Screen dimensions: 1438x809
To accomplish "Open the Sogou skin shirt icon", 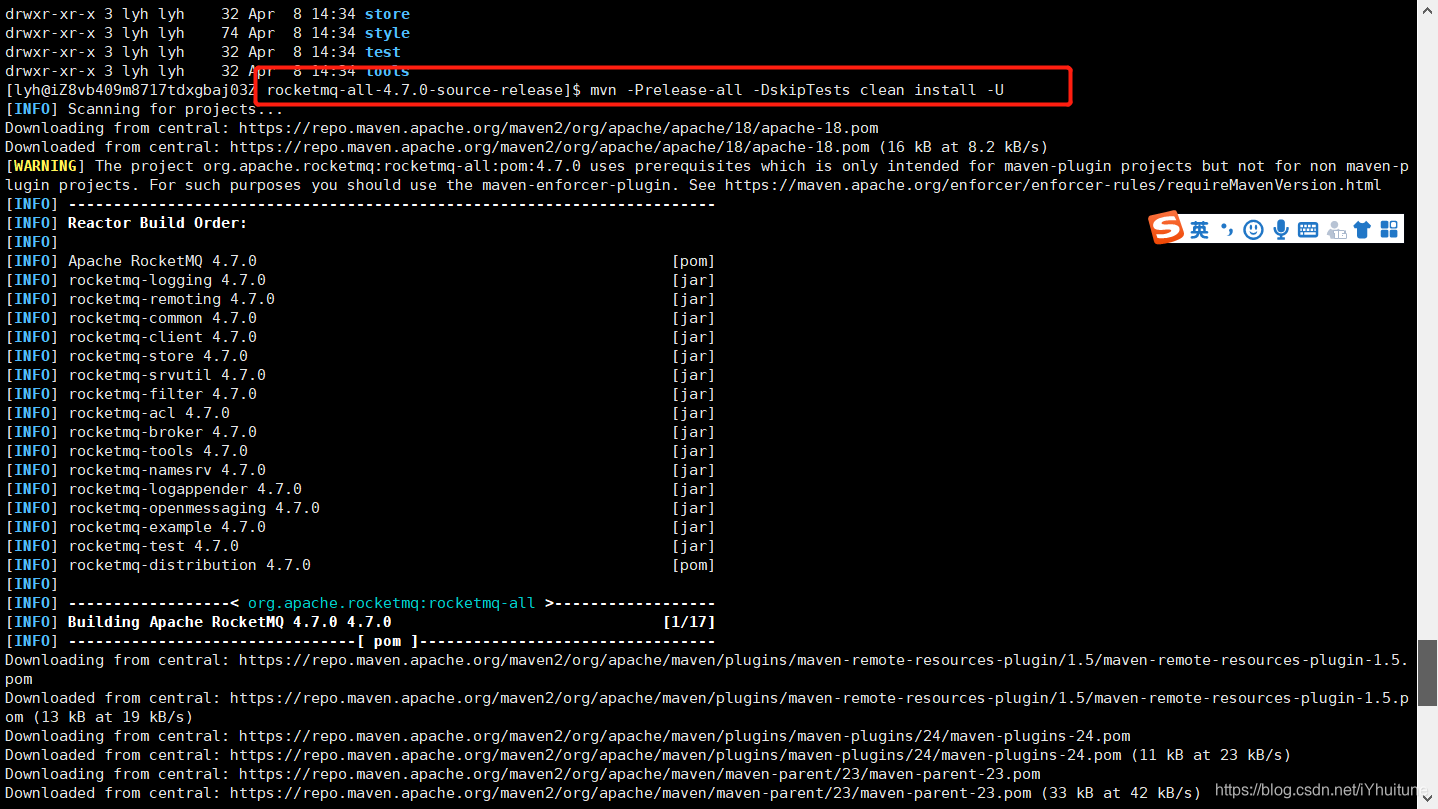I will 1362,230.
